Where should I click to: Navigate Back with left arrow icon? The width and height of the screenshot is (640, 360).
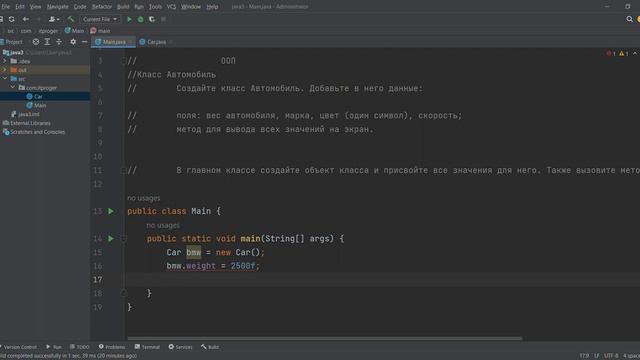point(26,19)
